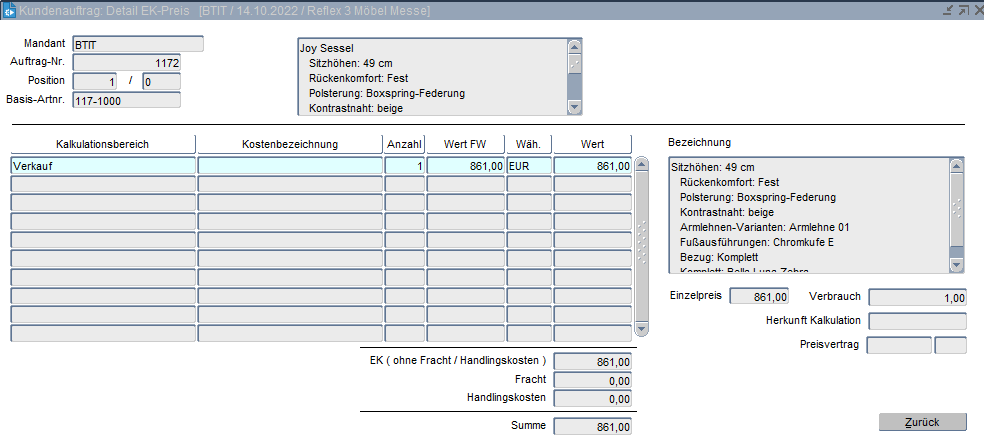Click the Mandant field containing BTIT
This screenshot has width=984, height=443.
(137, 44)
